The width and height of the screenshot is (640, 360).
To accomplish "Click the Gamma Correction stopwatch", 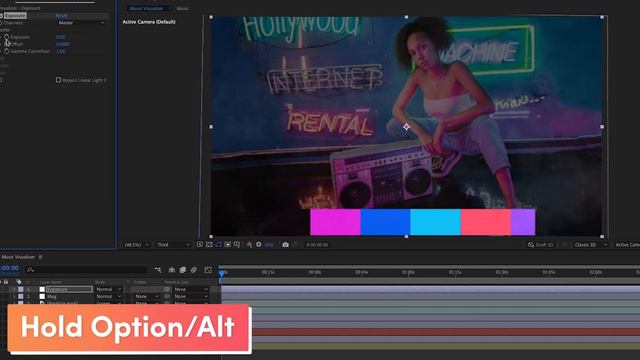I will point(7,51).
